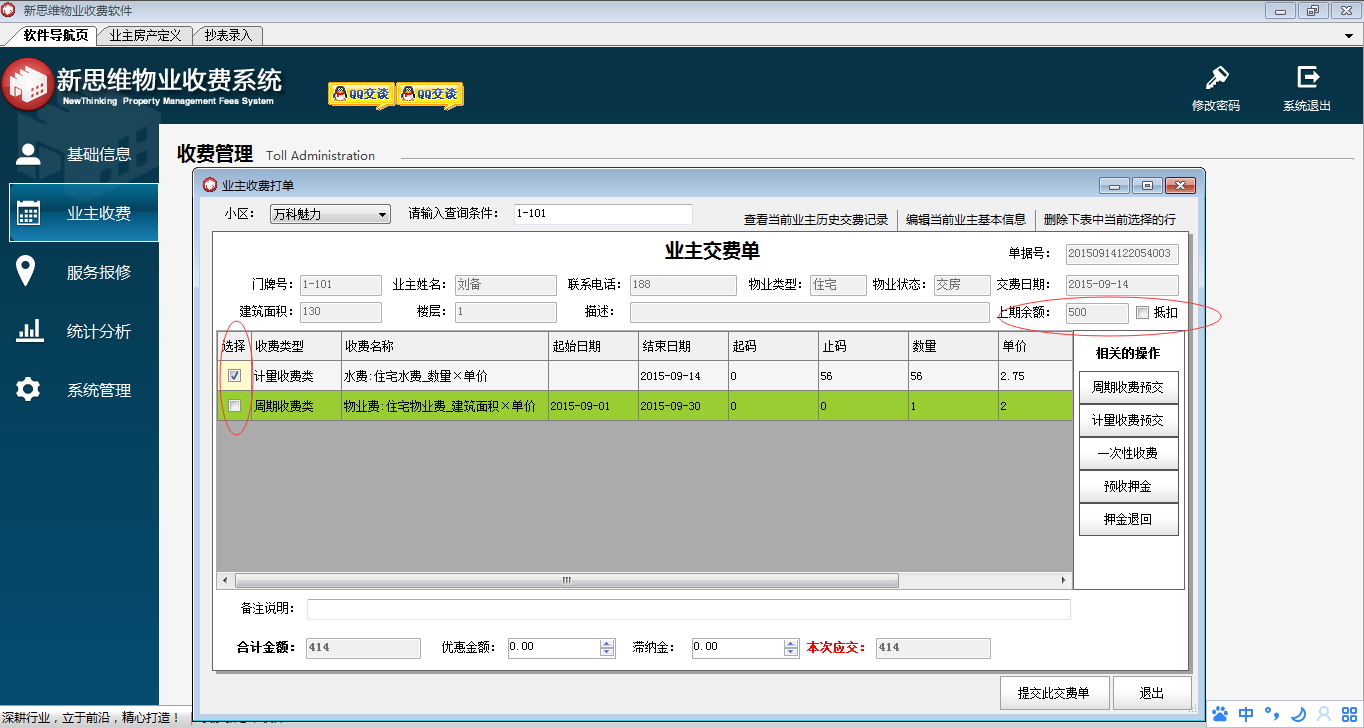Focus the 请输入查询条件 search field
The height and width of the screenshot is (728, 1364).
603,214
